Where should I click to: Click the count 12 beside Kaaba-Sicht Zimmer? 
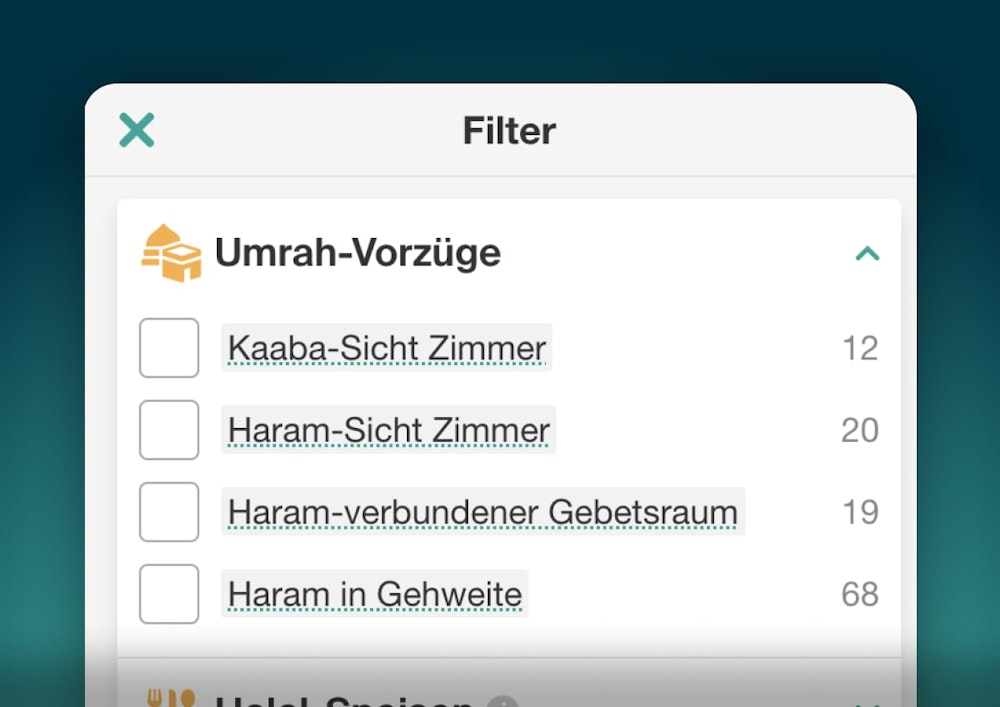860,348
